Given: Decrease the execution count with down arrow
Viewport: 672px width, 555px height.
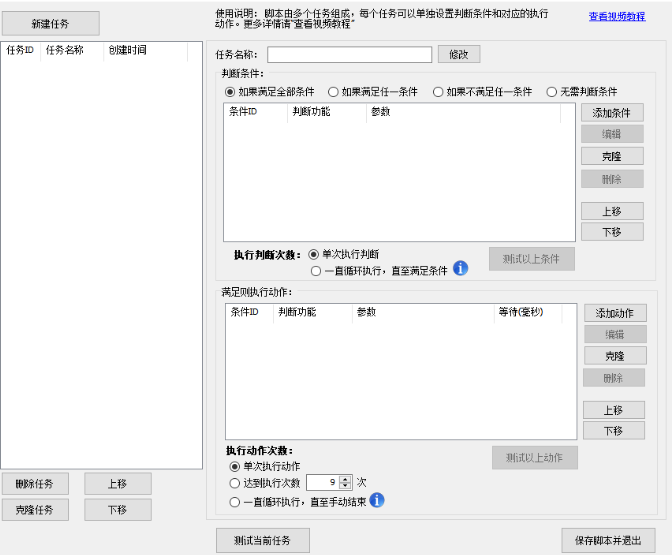Looking at the screenshot, I should (x=346, y=487).
